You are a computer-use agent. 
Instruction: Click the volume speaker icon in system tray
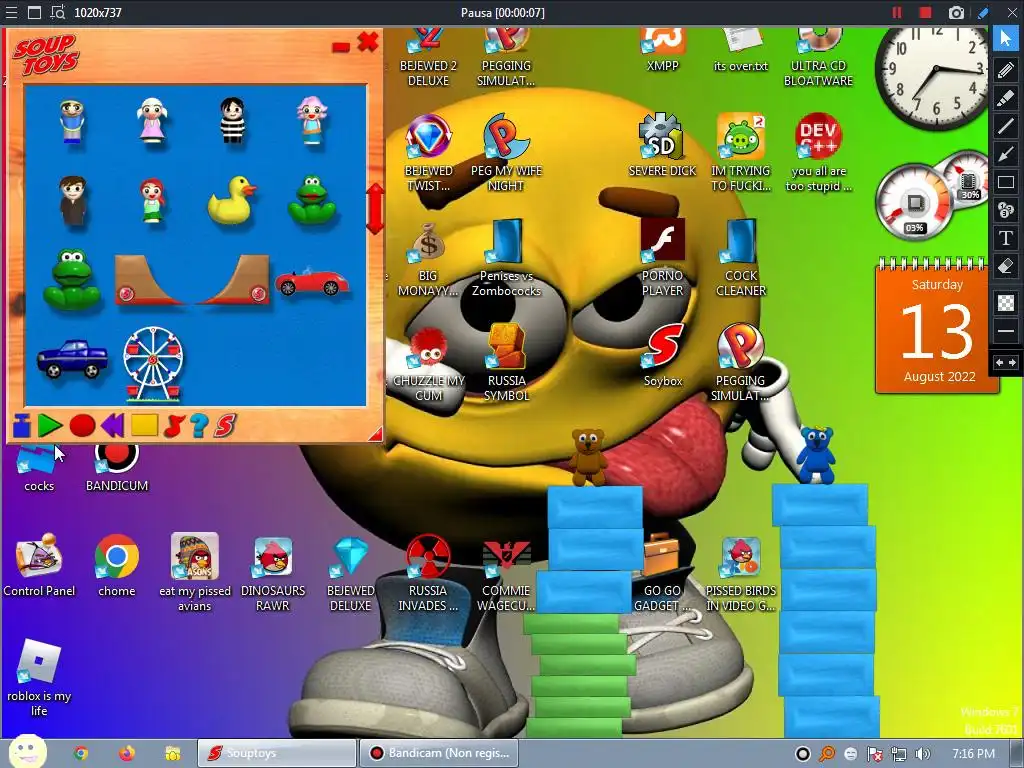click(923, 754)
